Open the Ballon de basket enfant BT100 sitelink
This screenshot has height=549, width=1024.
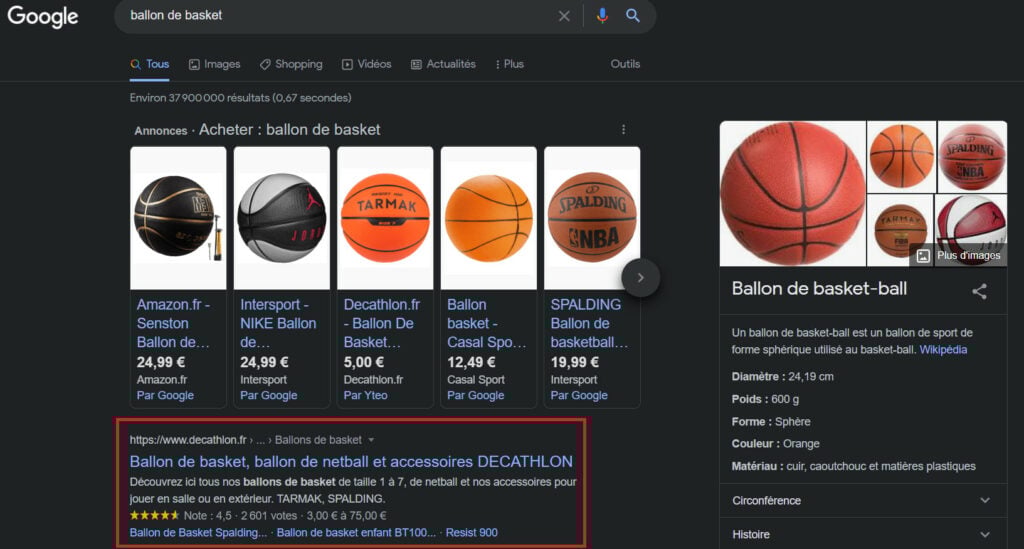356,532
